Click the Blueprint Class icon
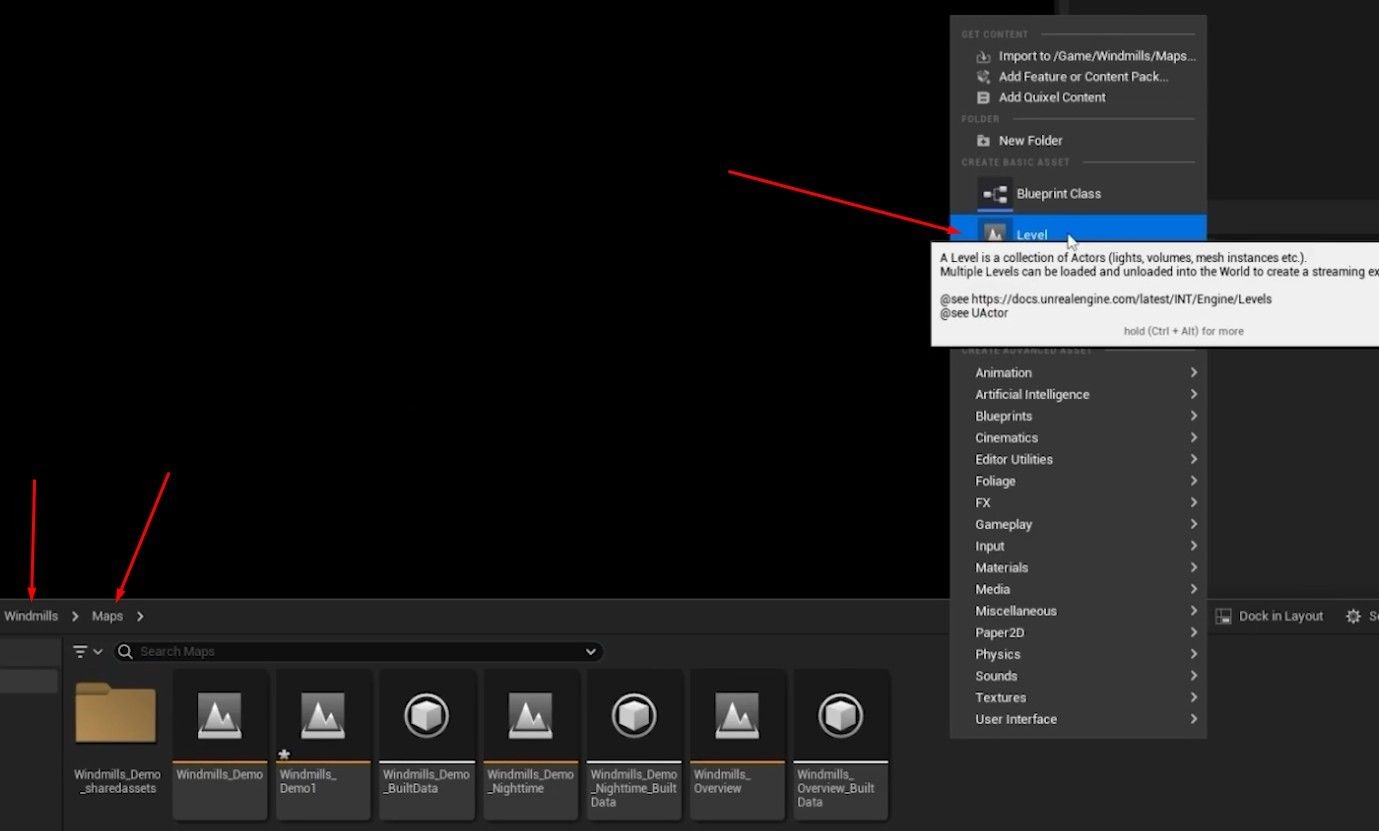This screenshot has height=831, width=1379. (995, 194)
